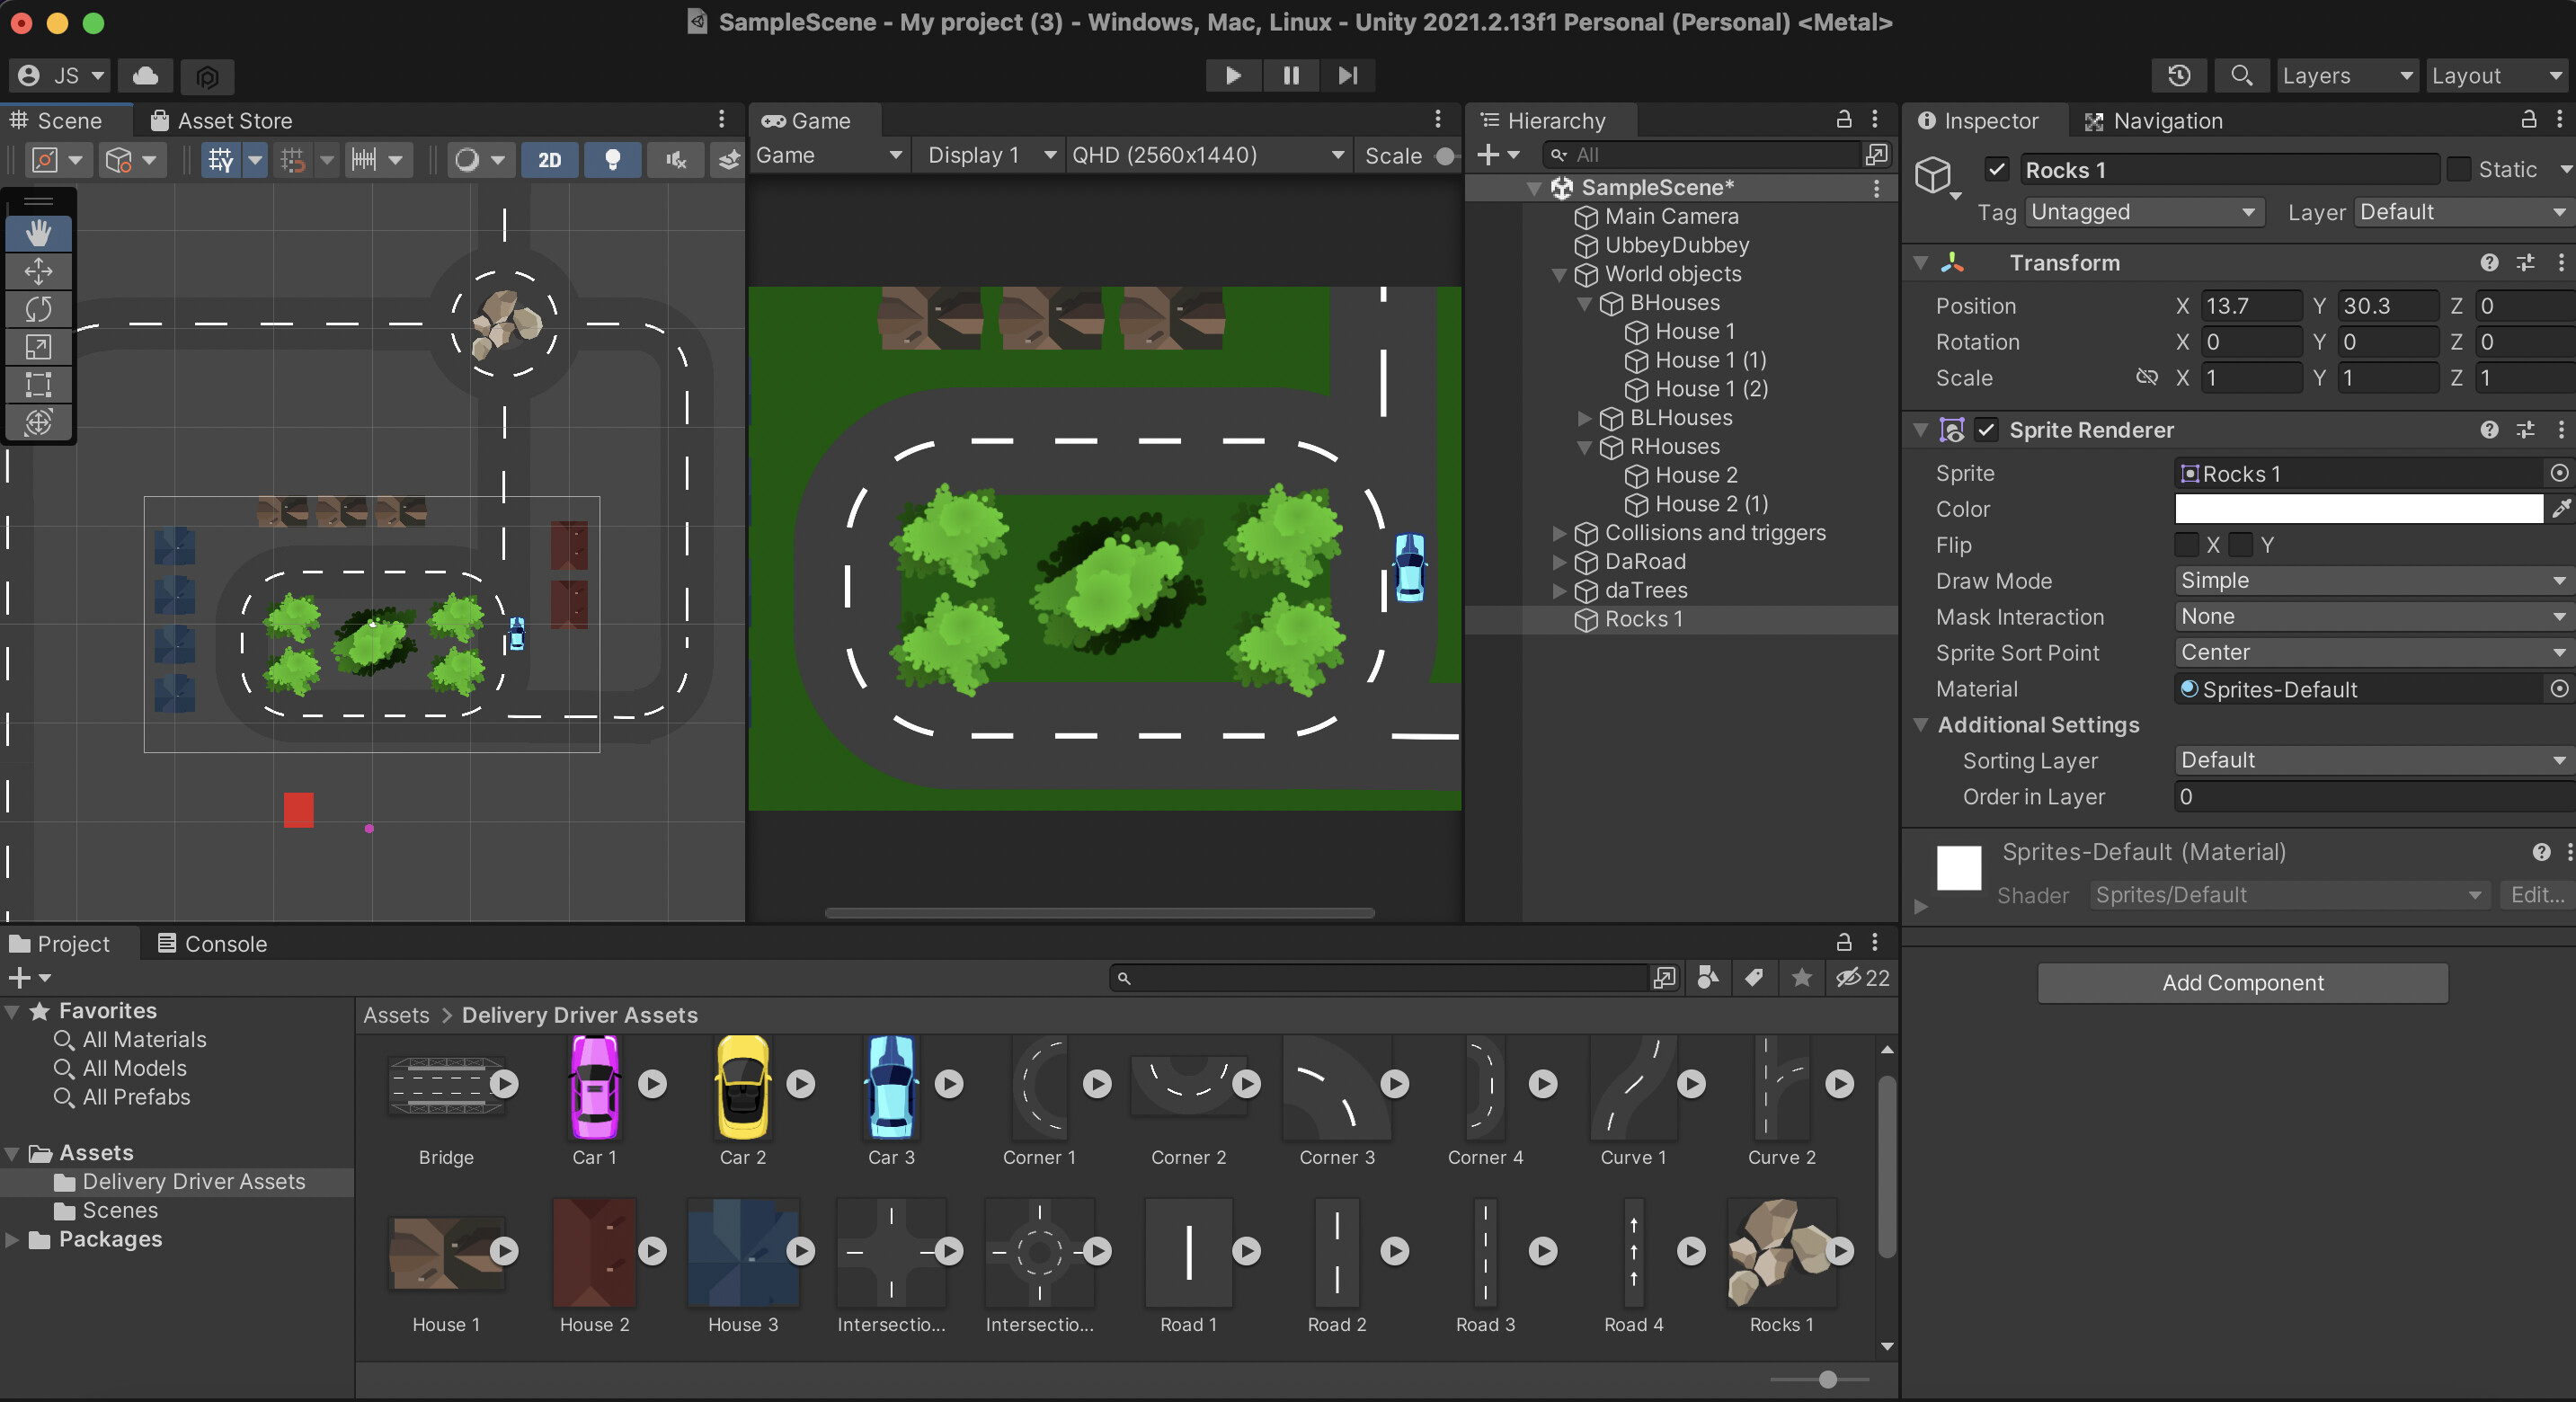
Task: Collapse the Additional Settings section
Action: click(1920, 725)
